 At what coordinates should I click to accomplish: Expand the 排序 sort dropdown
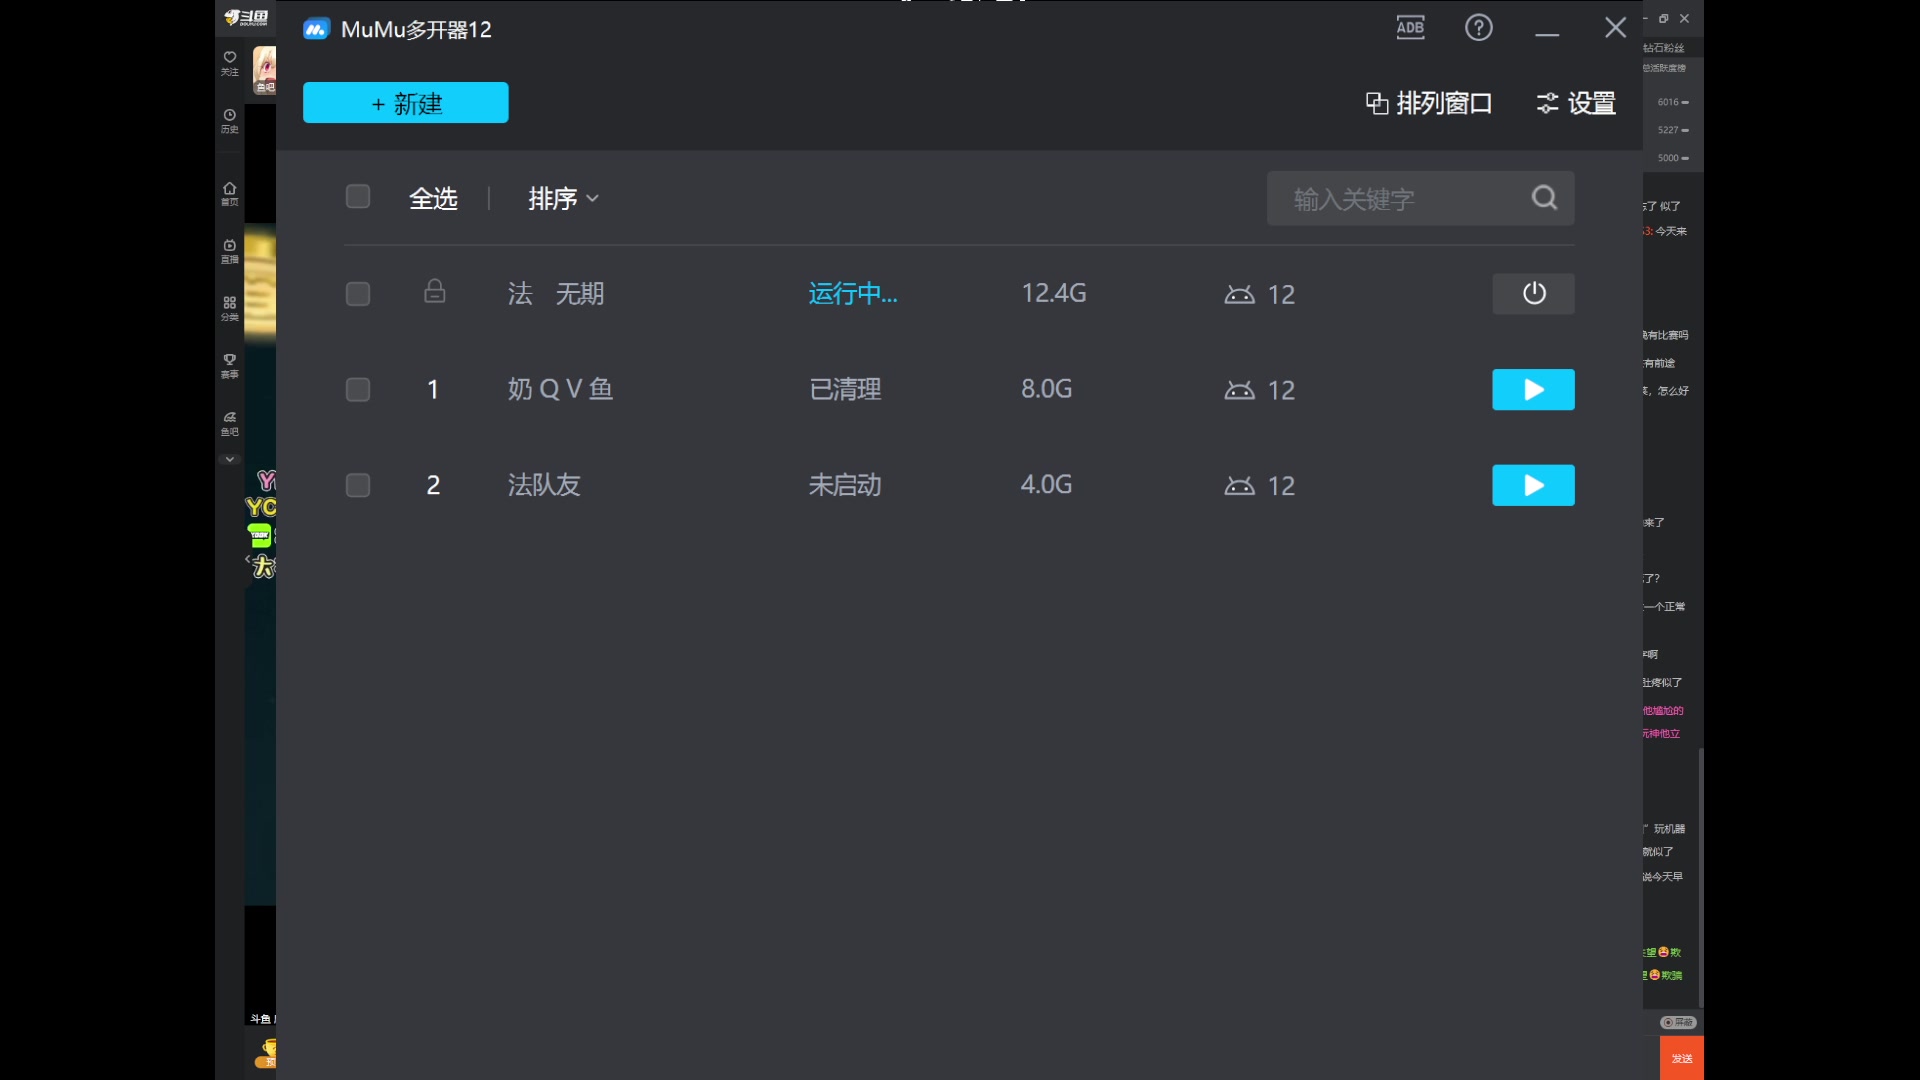point(563,198)
